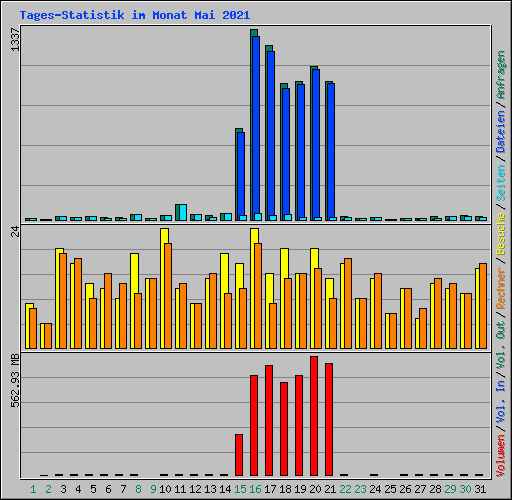Select the cyan pages bar for day 11
The image size is (512, 500).
tap(183, 212)
